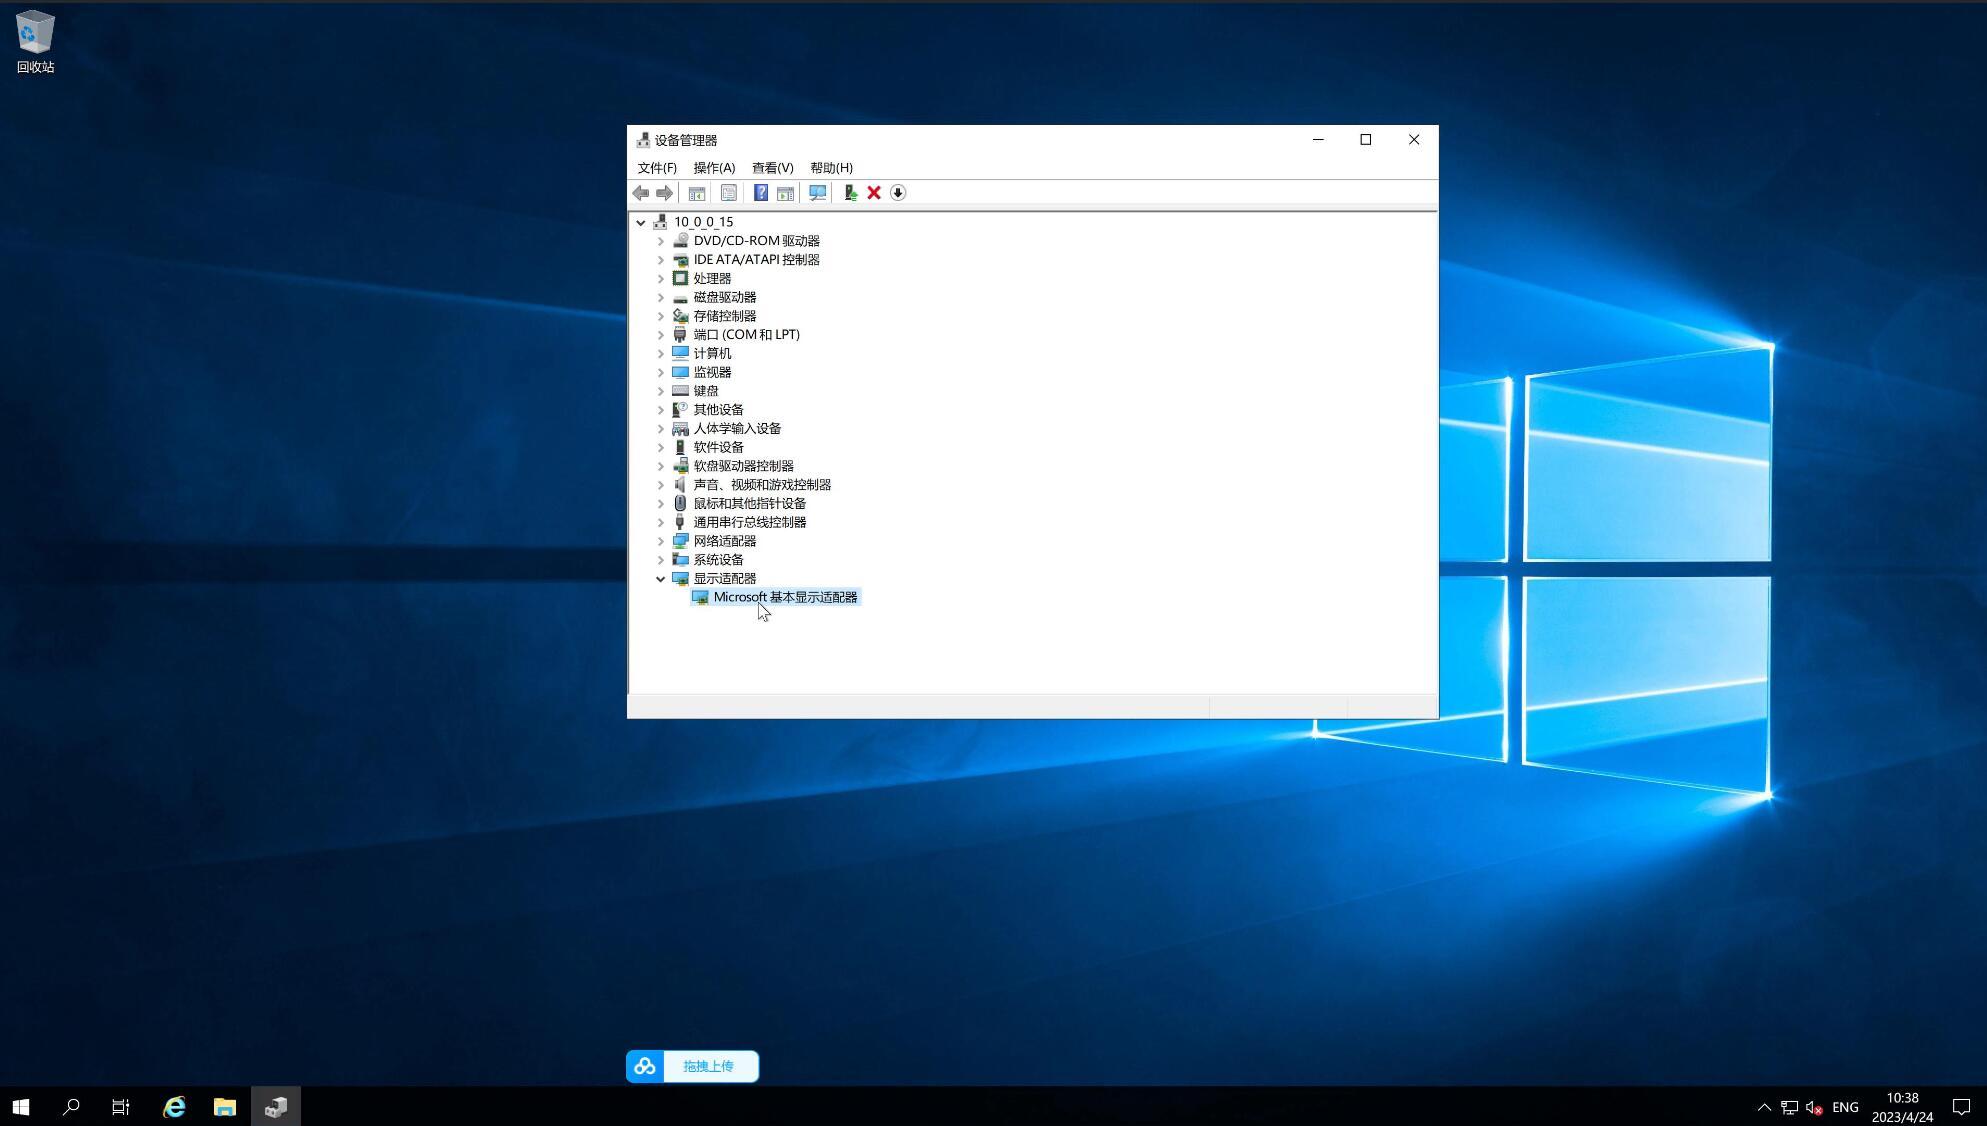Open the 文件(F) menu
Viewport: 1987px width, 1126px height.
657,168
